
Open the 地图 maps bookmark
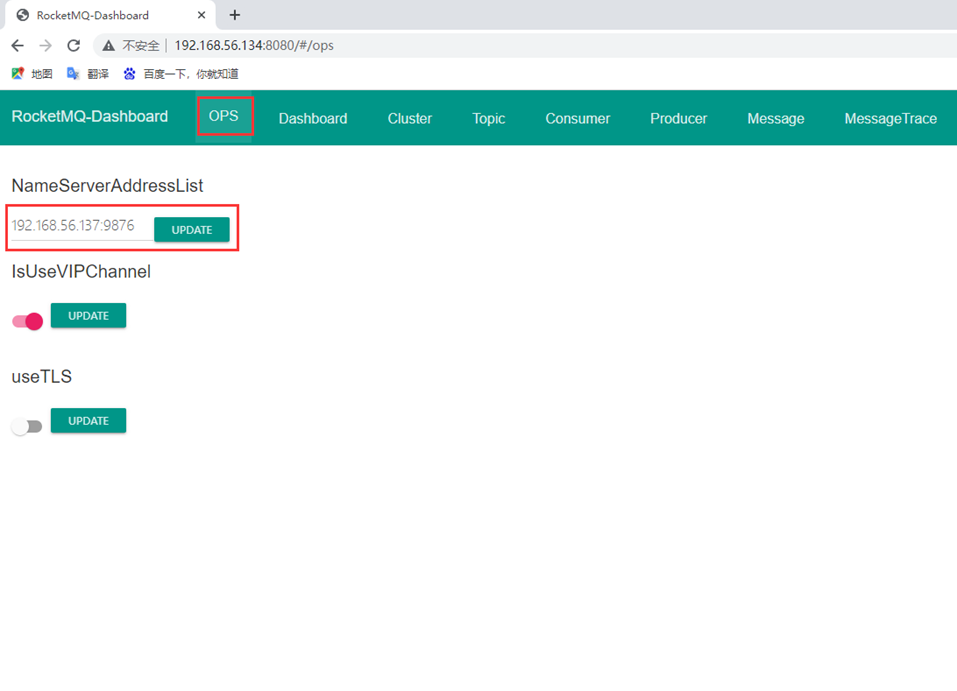coord(32,74)
